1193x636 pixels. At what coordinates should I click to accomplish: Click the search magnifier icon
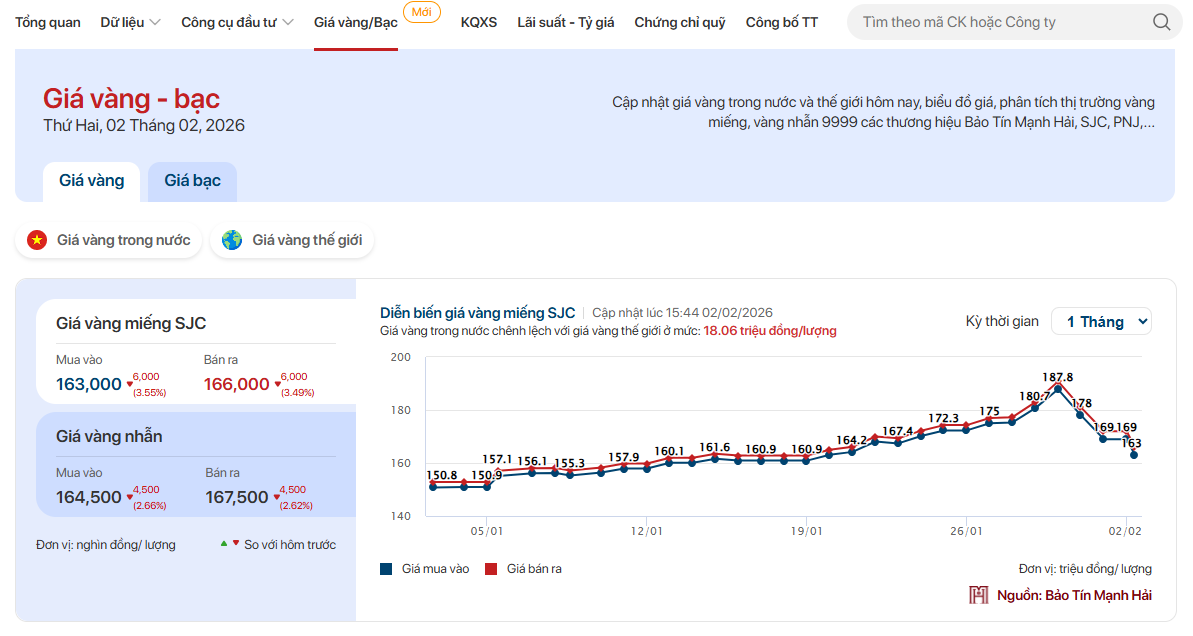(1161, 22)
